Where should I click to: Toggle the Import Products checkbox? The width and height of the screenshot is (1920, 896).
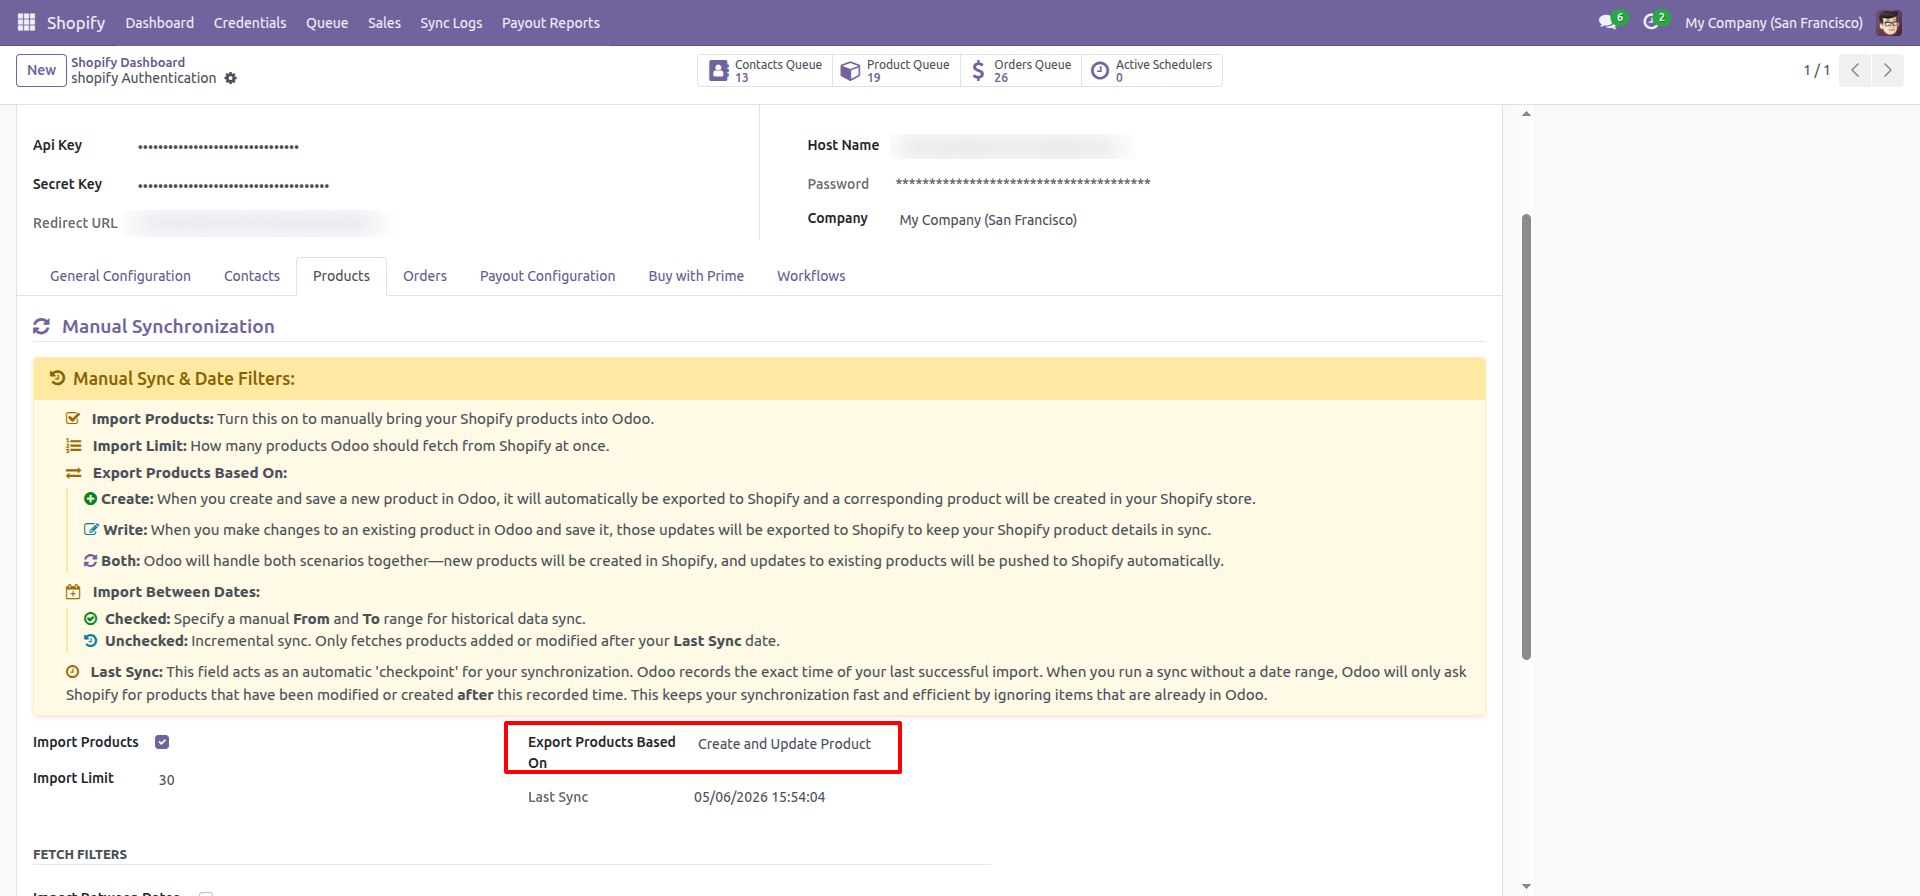click(162, 742)
